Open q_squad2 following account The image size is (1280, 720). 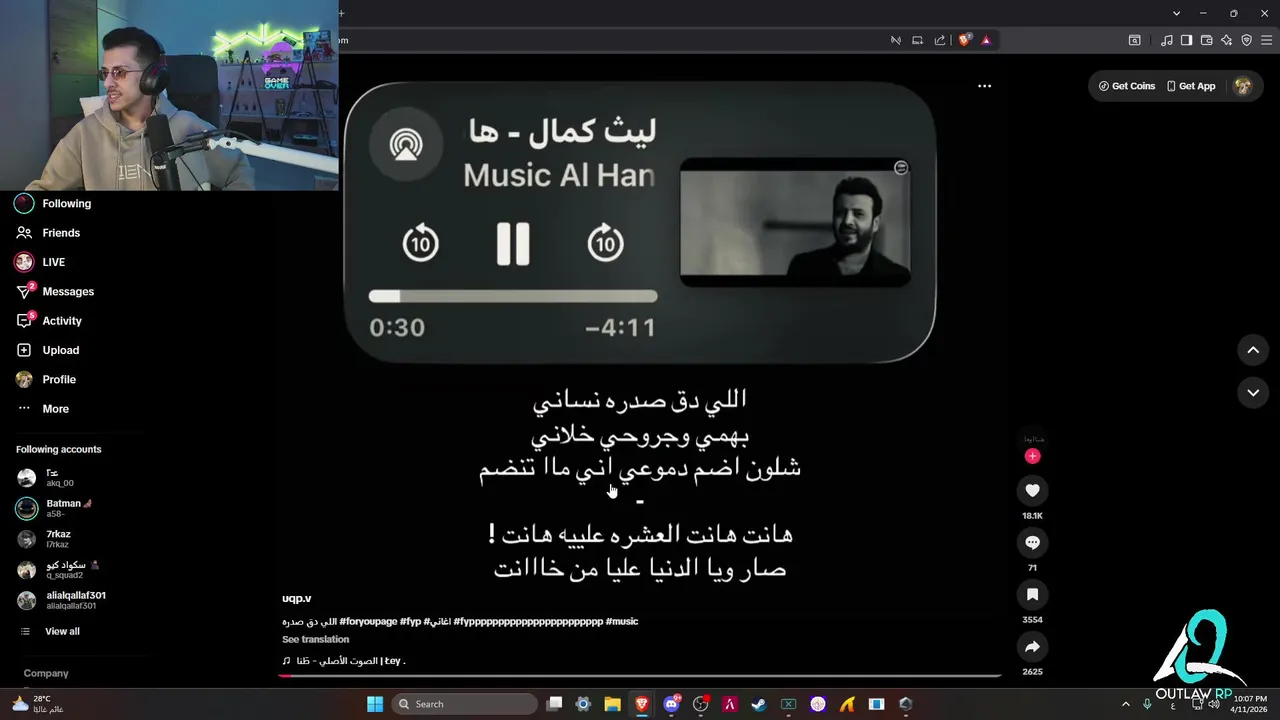58,570
